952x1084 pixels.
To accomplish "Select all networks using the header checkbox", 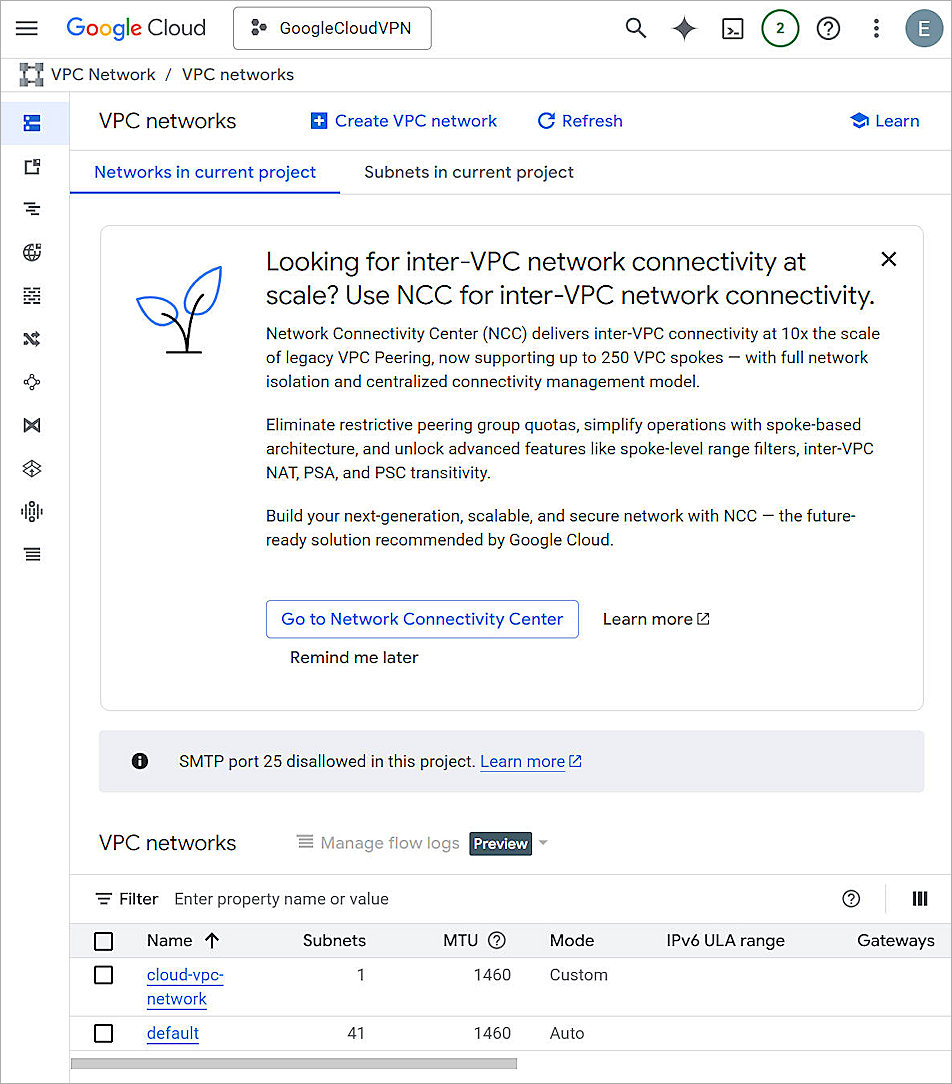I will (x=103, y=941).
